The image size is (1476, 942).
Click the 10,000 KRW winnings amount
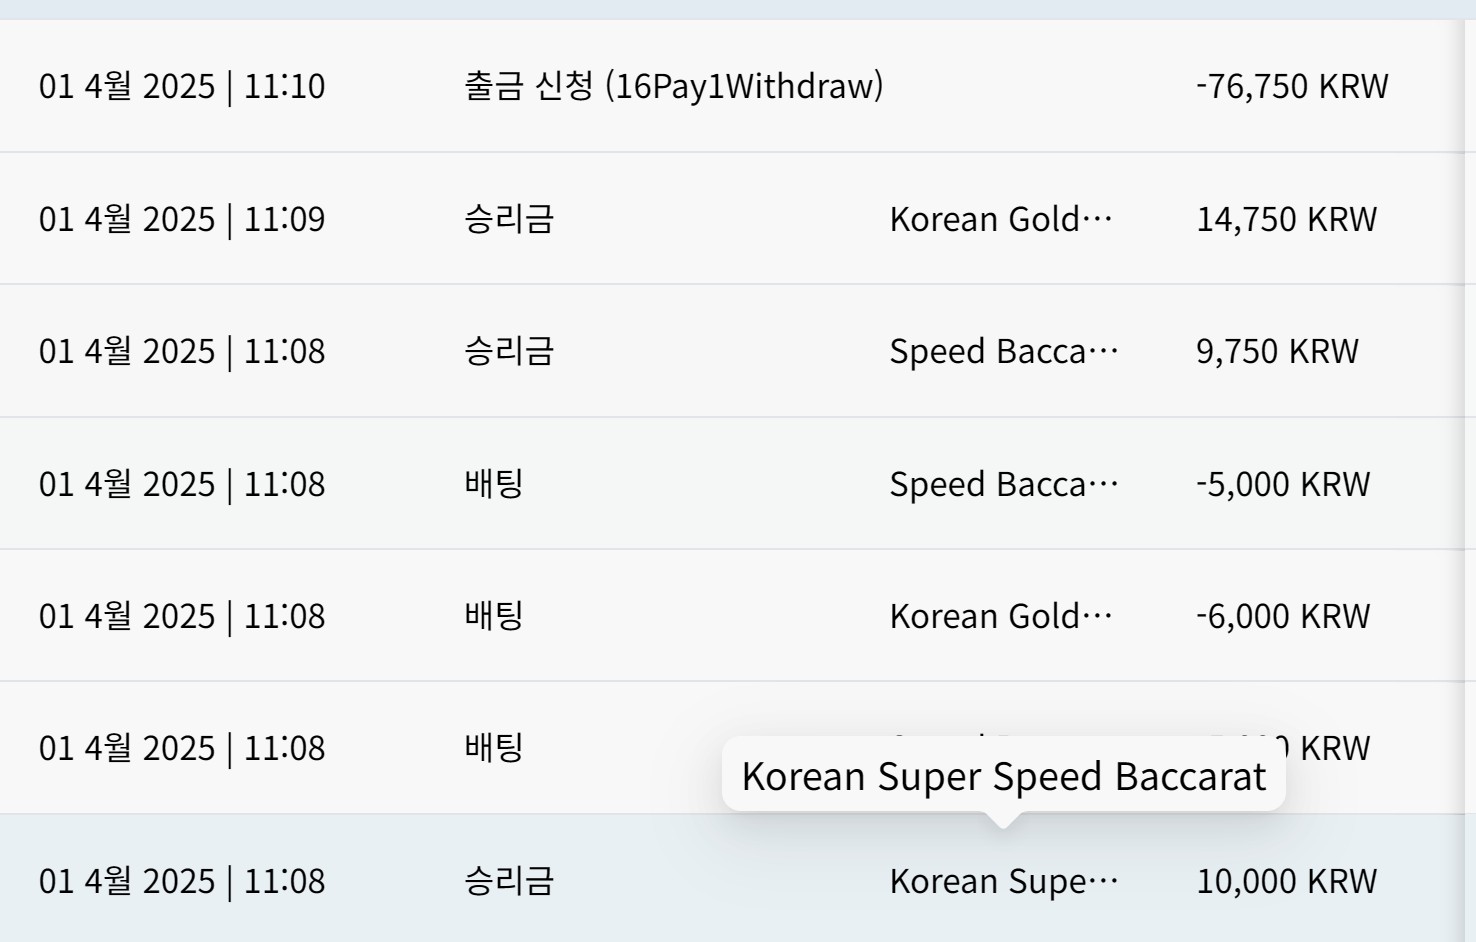point(1287,881)
